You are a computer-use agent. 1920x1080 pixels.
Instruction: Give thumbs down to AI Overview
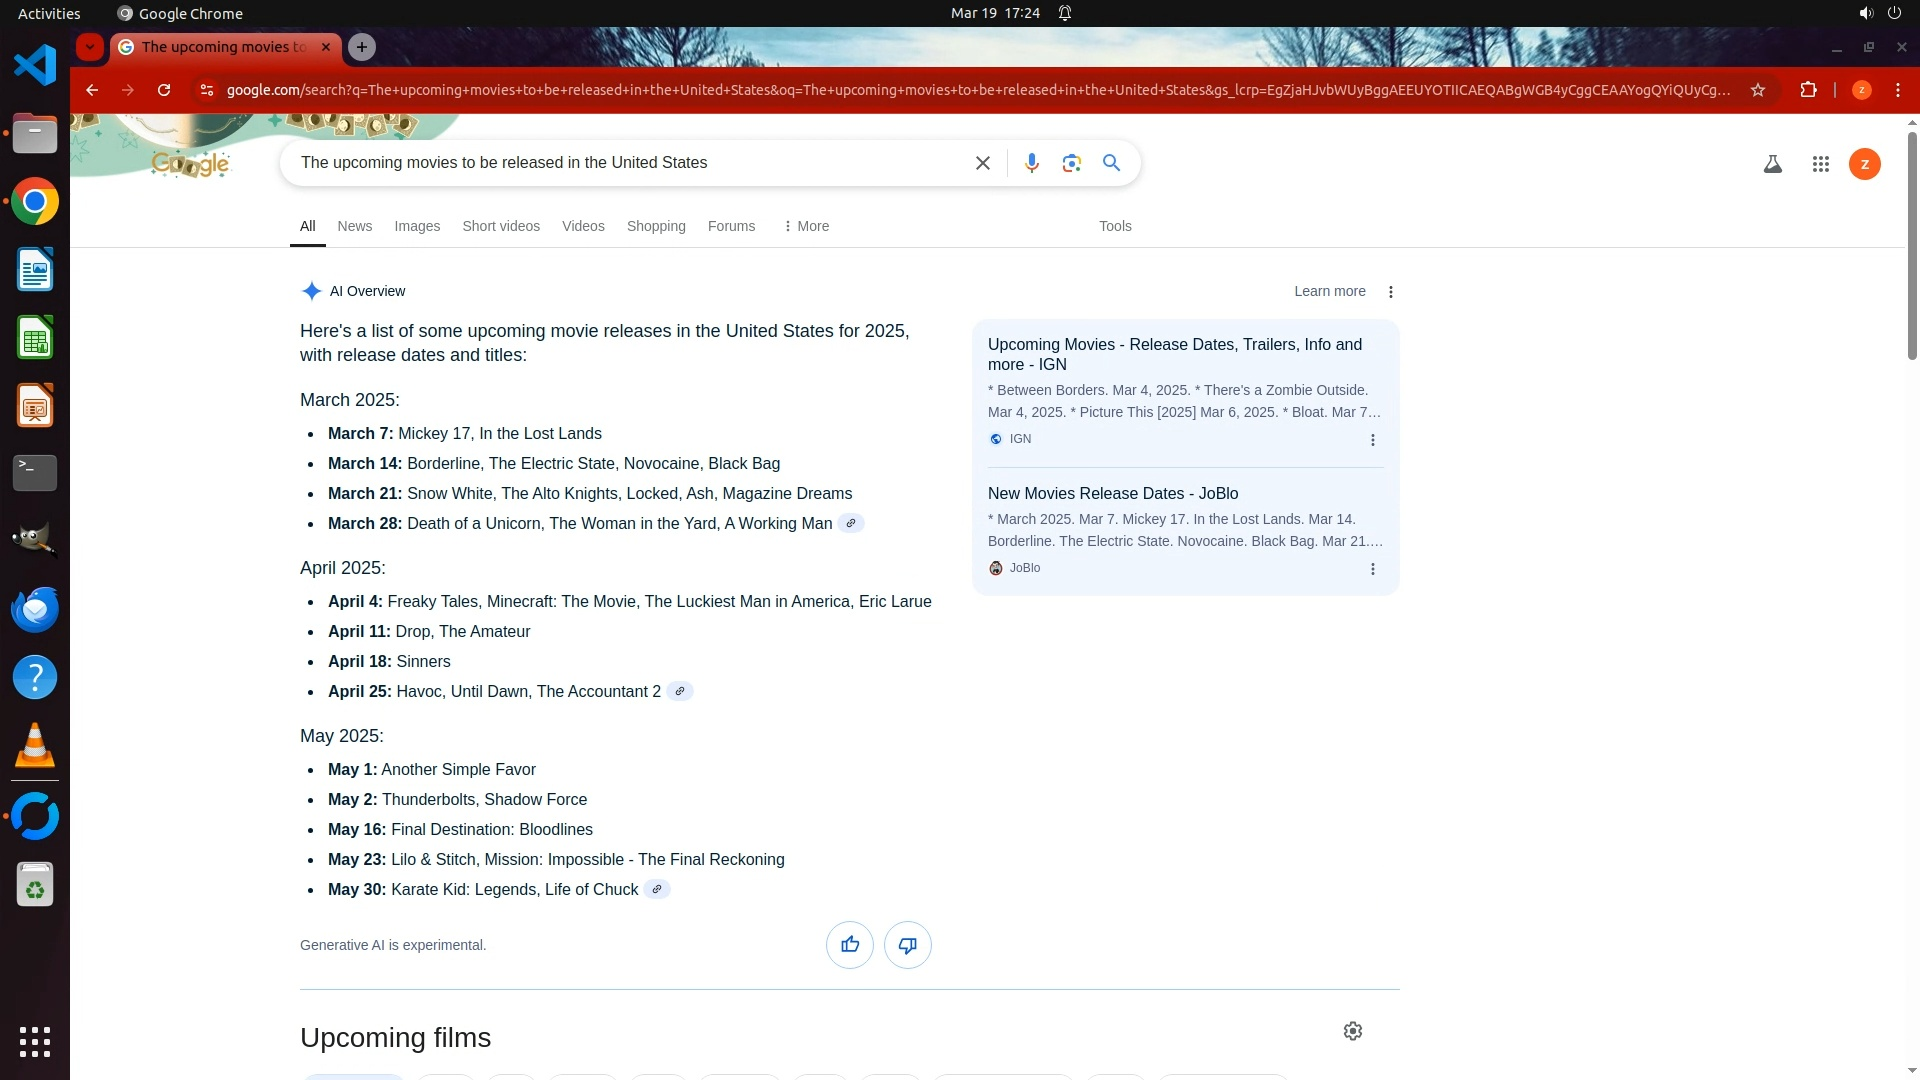[907, 944]
